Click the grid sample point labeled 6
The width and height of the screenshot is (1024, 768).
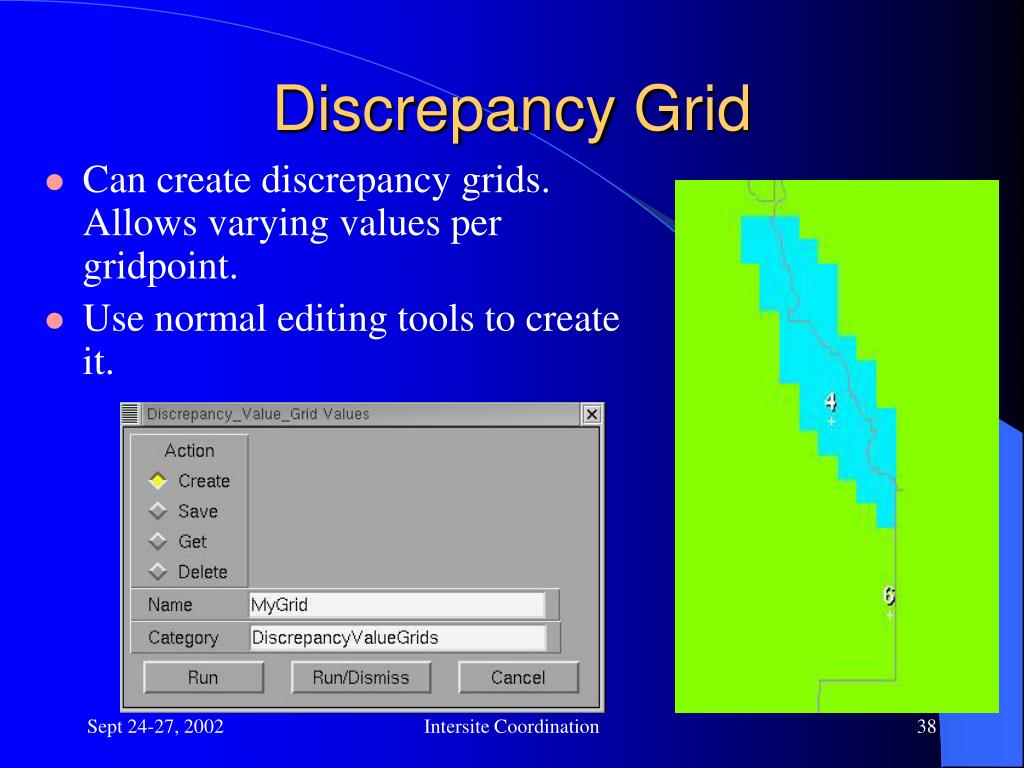[x=889, y=615]
